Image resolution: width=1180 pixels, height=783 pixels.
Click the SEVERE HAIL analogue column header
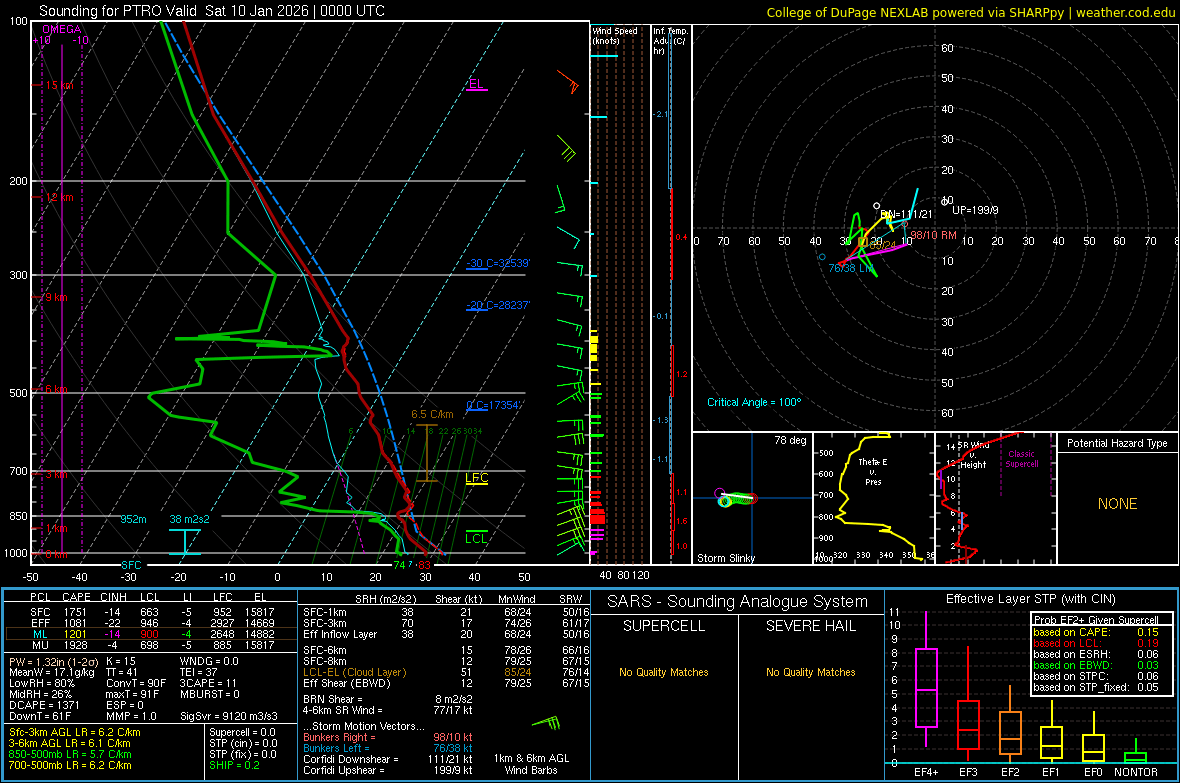click(810, 626)
